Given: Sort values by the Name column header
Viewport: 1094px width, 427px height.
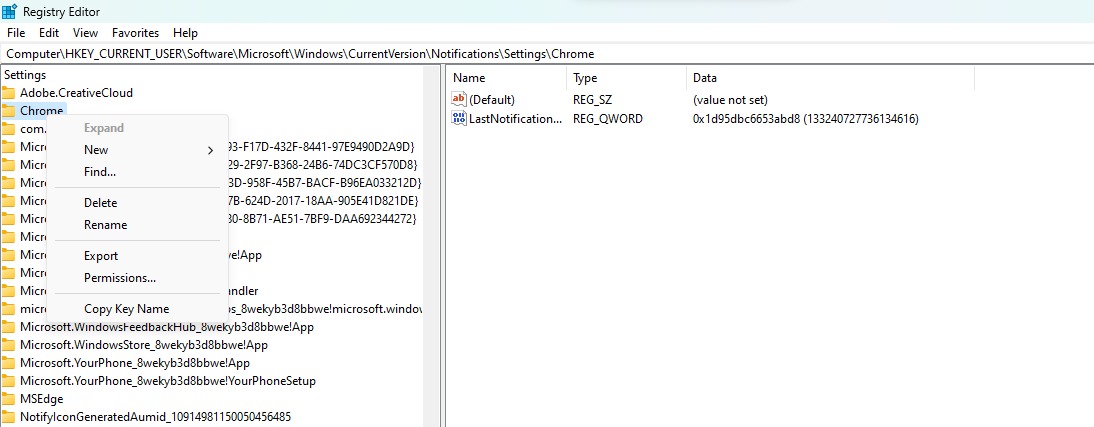Looking at the screenshot, I should (x=469, y=78).
